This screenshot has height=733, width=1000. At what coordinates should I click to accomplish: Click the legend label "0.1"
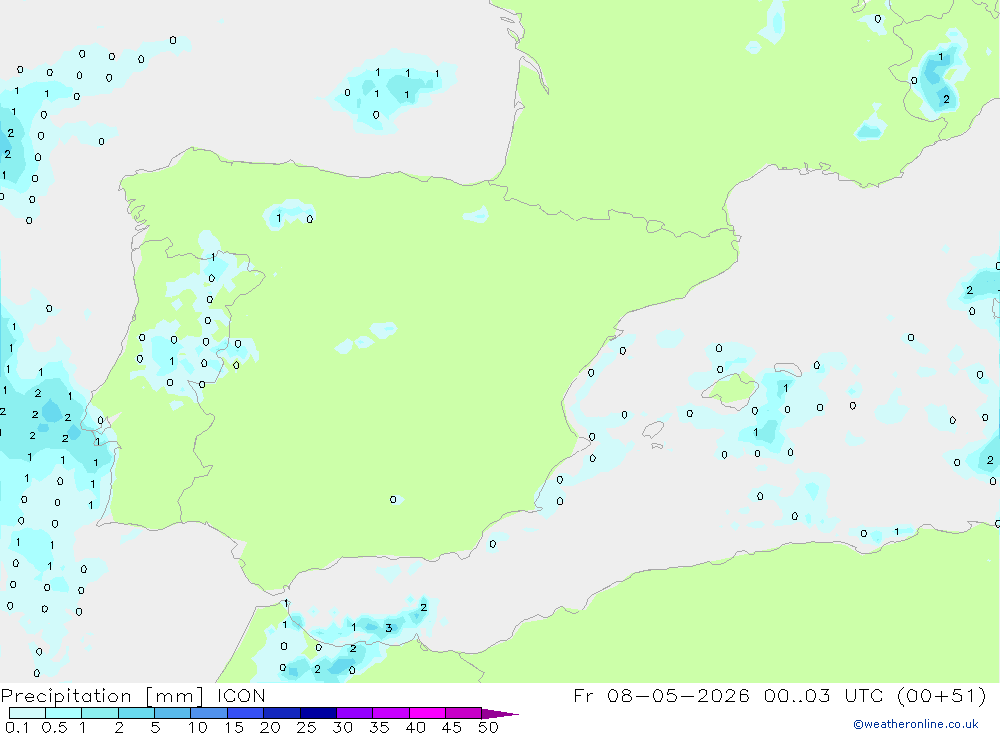click(x=17, y=727)
